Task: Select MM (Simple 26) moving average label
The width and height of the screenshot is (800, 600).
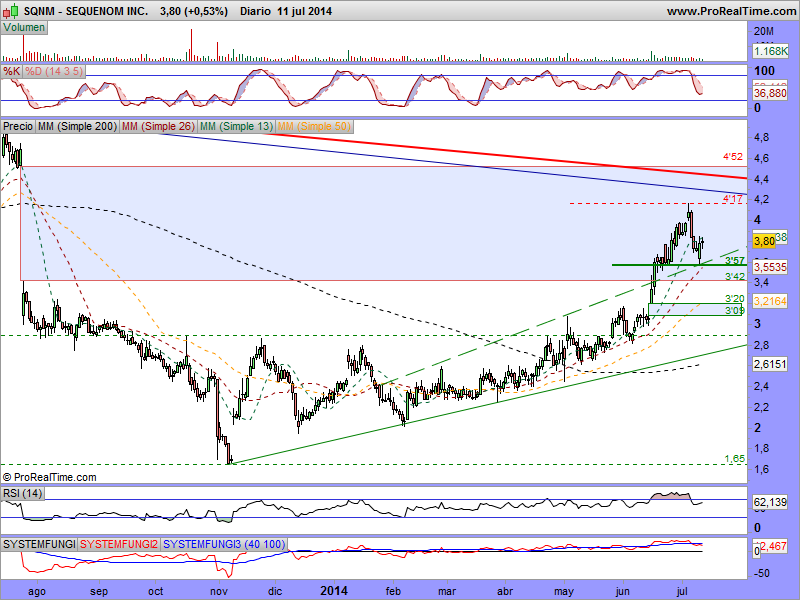Action: coord(158,126)
